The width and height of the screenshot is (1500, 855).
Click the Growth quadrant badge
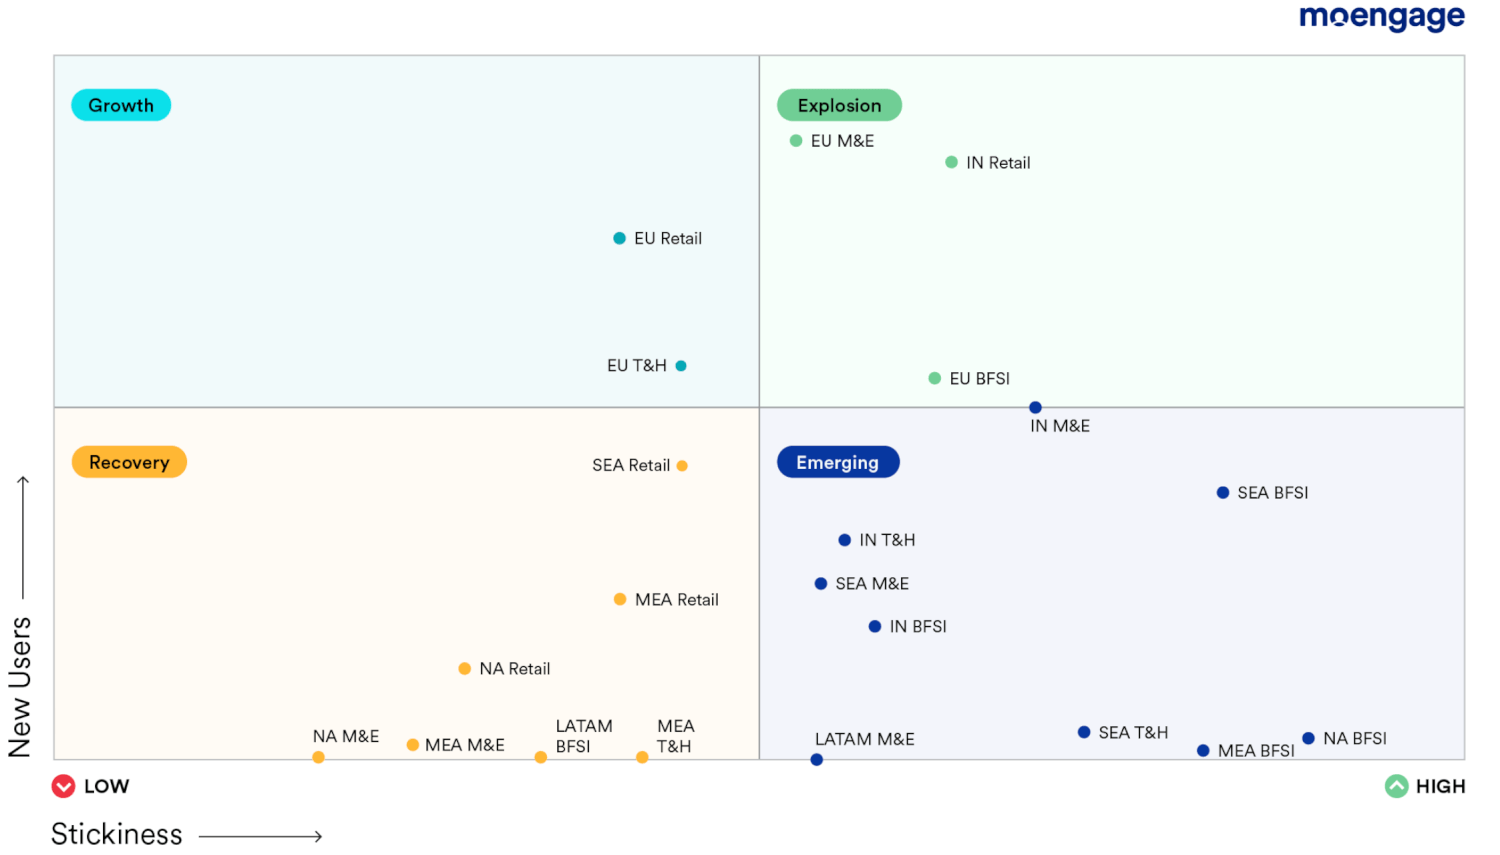click(x=121, y=104)
